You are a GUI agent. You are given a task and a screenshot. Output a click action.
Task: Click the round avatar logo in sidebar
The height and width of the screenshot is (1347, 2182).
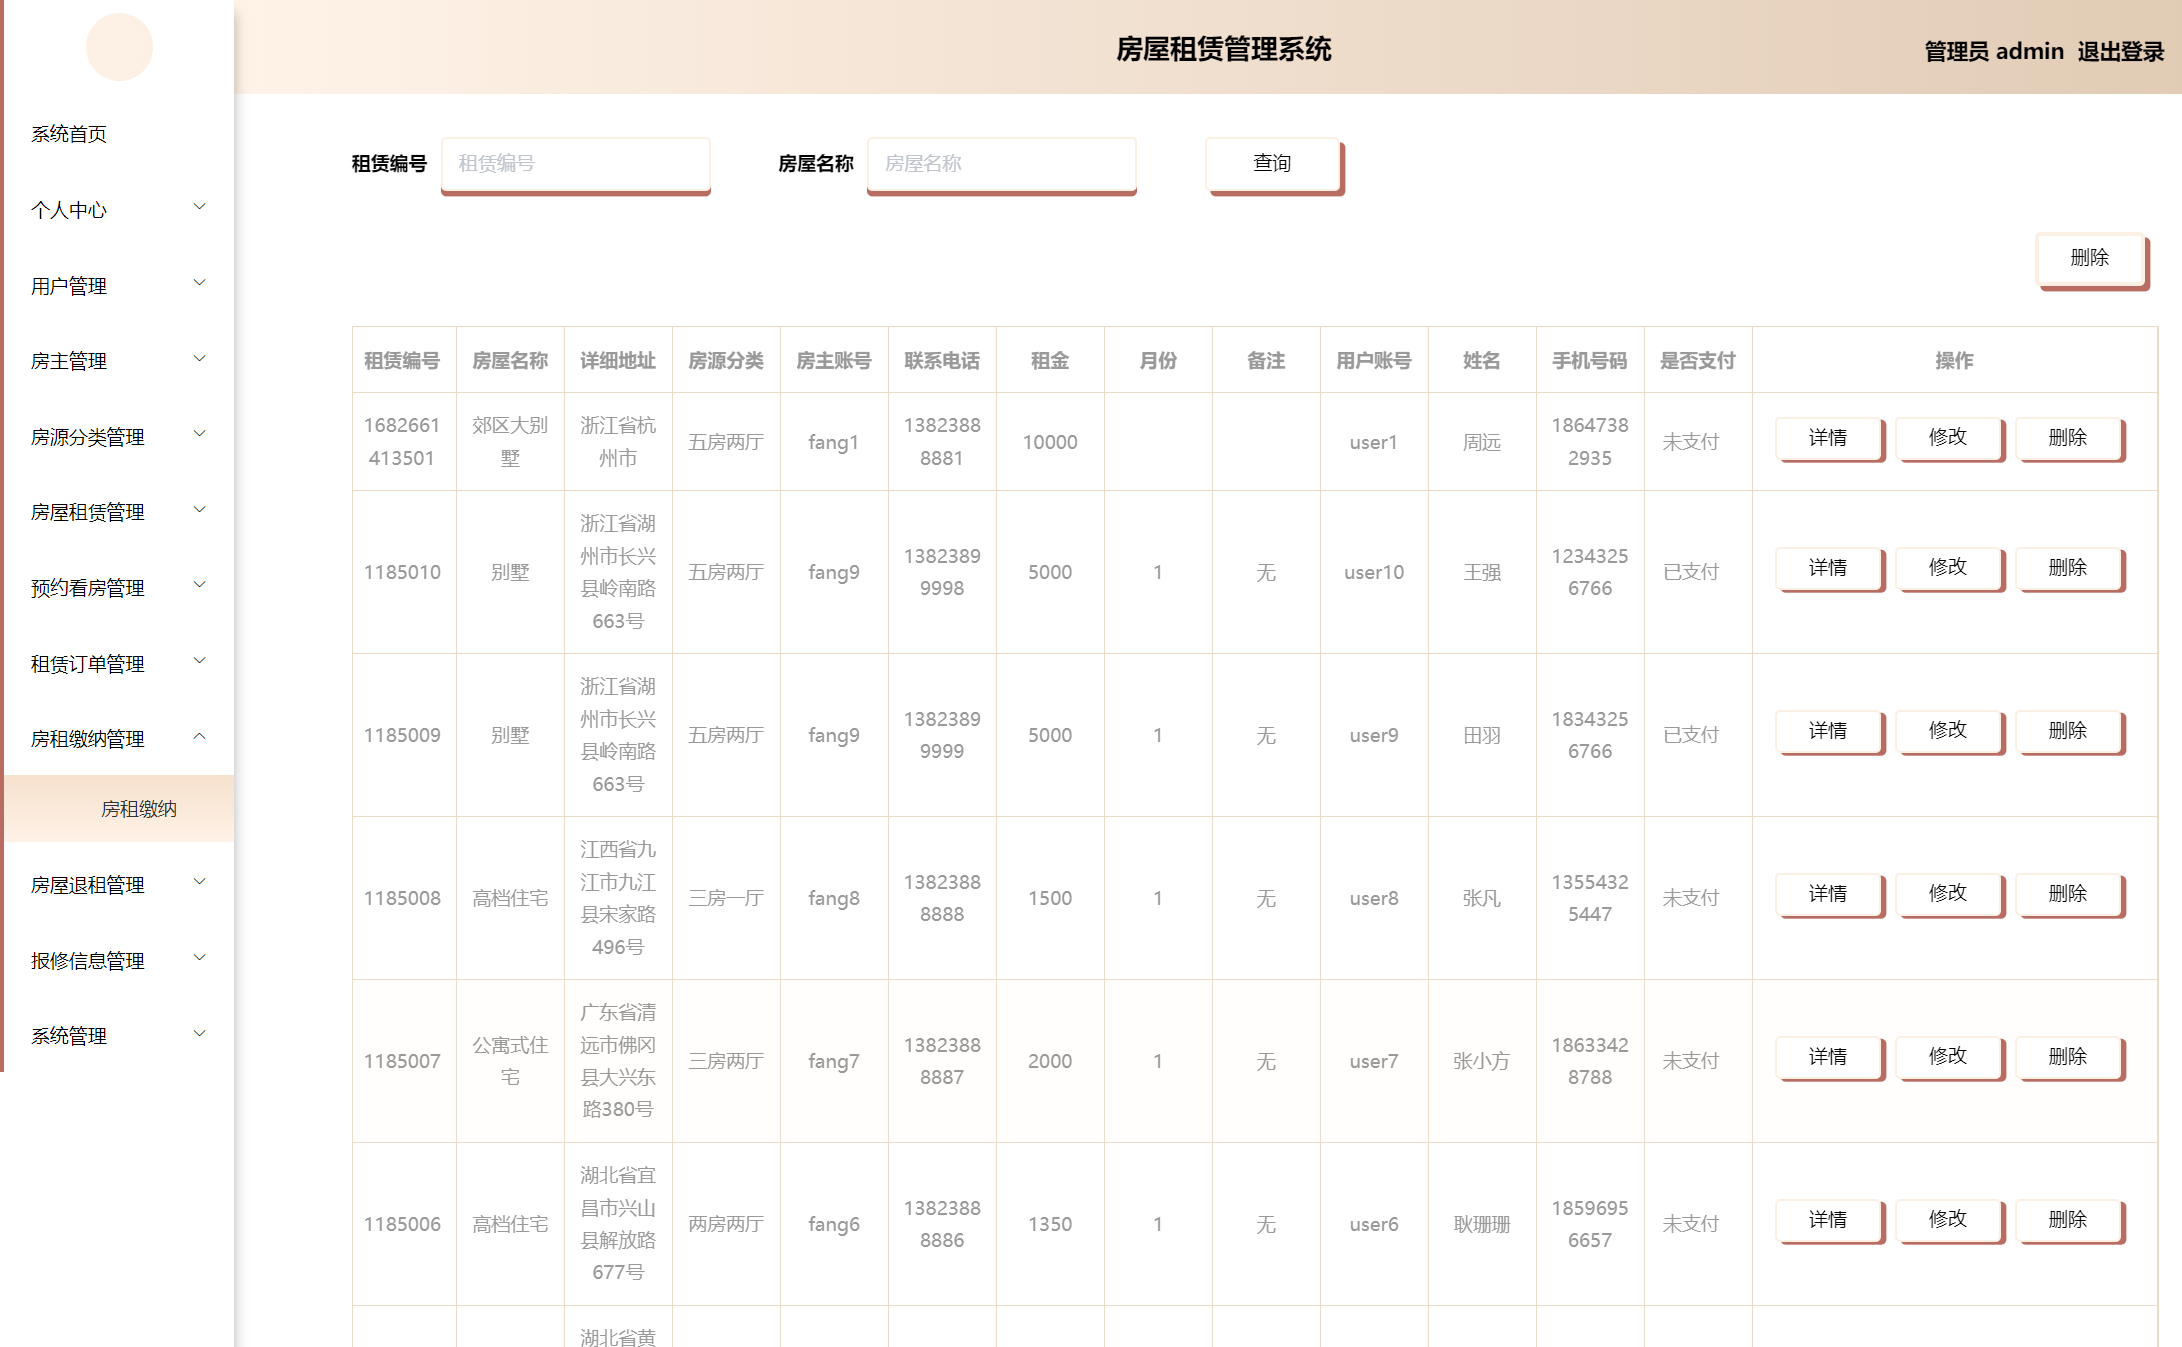pos(119,47)
